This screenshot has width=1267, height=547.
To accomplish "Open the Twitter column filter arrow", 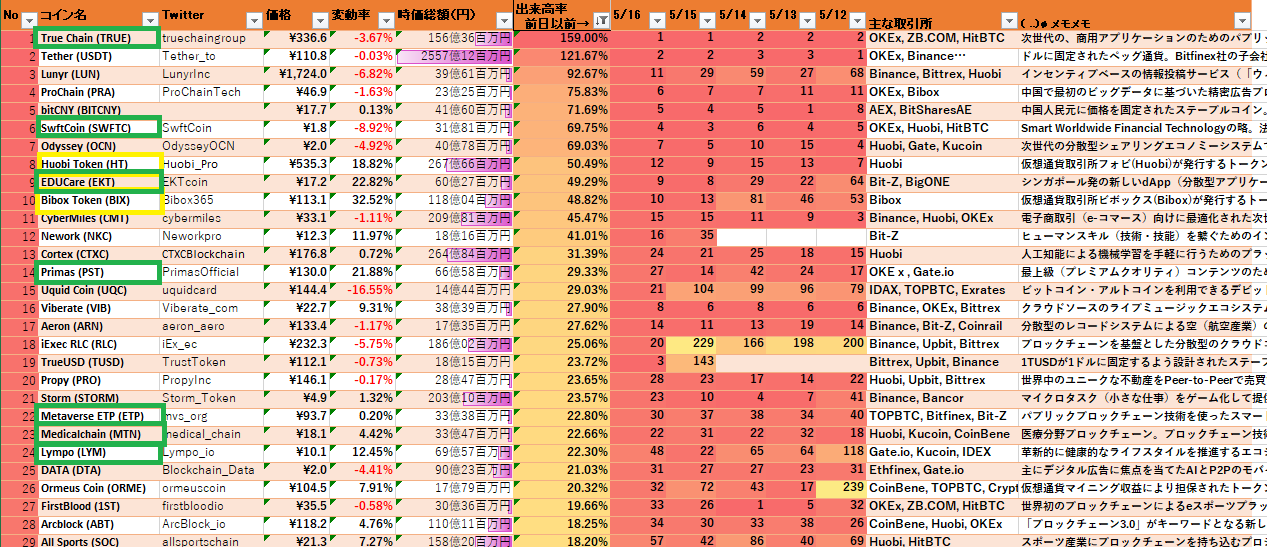I will pyautogui.click(x=252, y=19).
